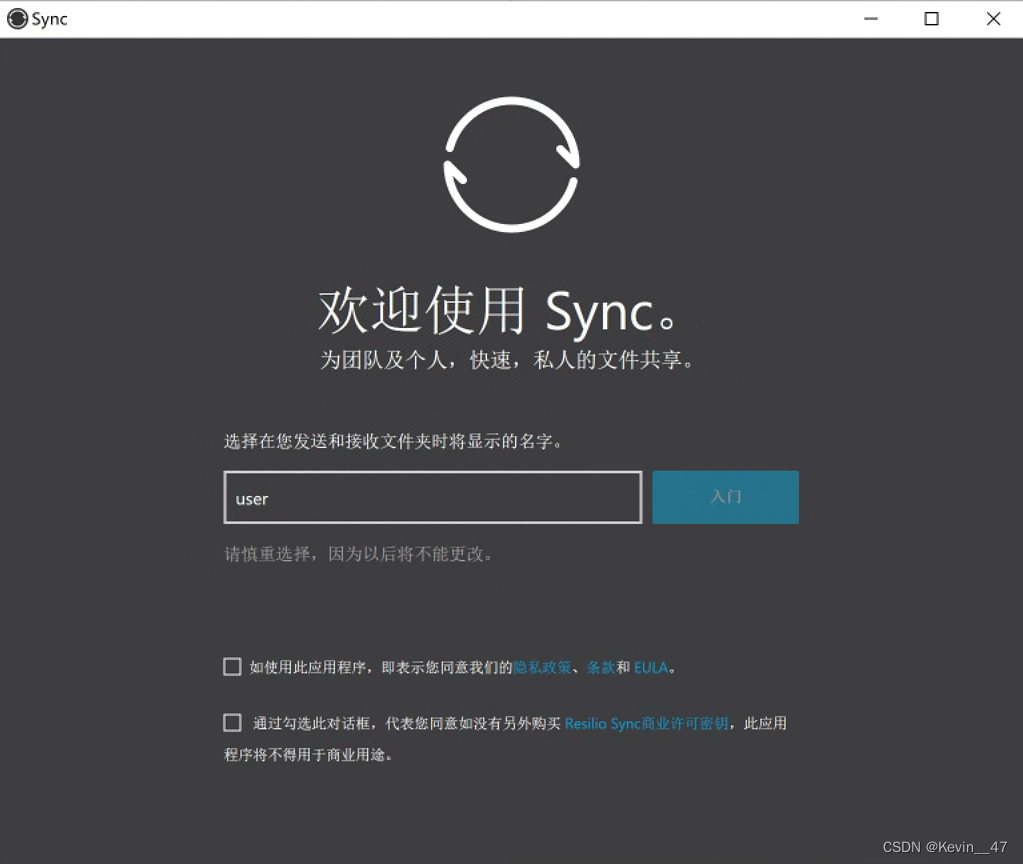Close the Sync window
The height and width of the screenshot is (864, 1023).
[993, 19]
